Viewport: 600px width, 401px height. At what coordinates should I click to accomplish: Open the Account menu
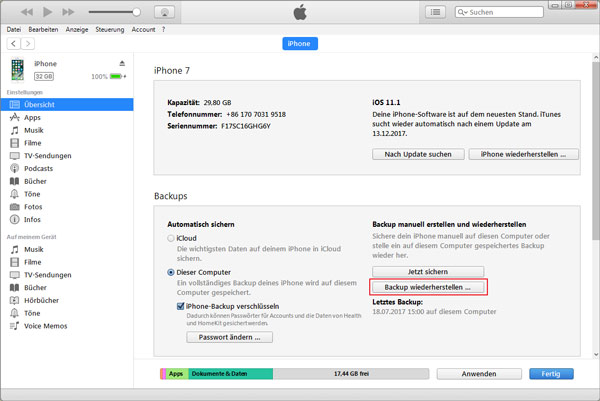point(143,29)
